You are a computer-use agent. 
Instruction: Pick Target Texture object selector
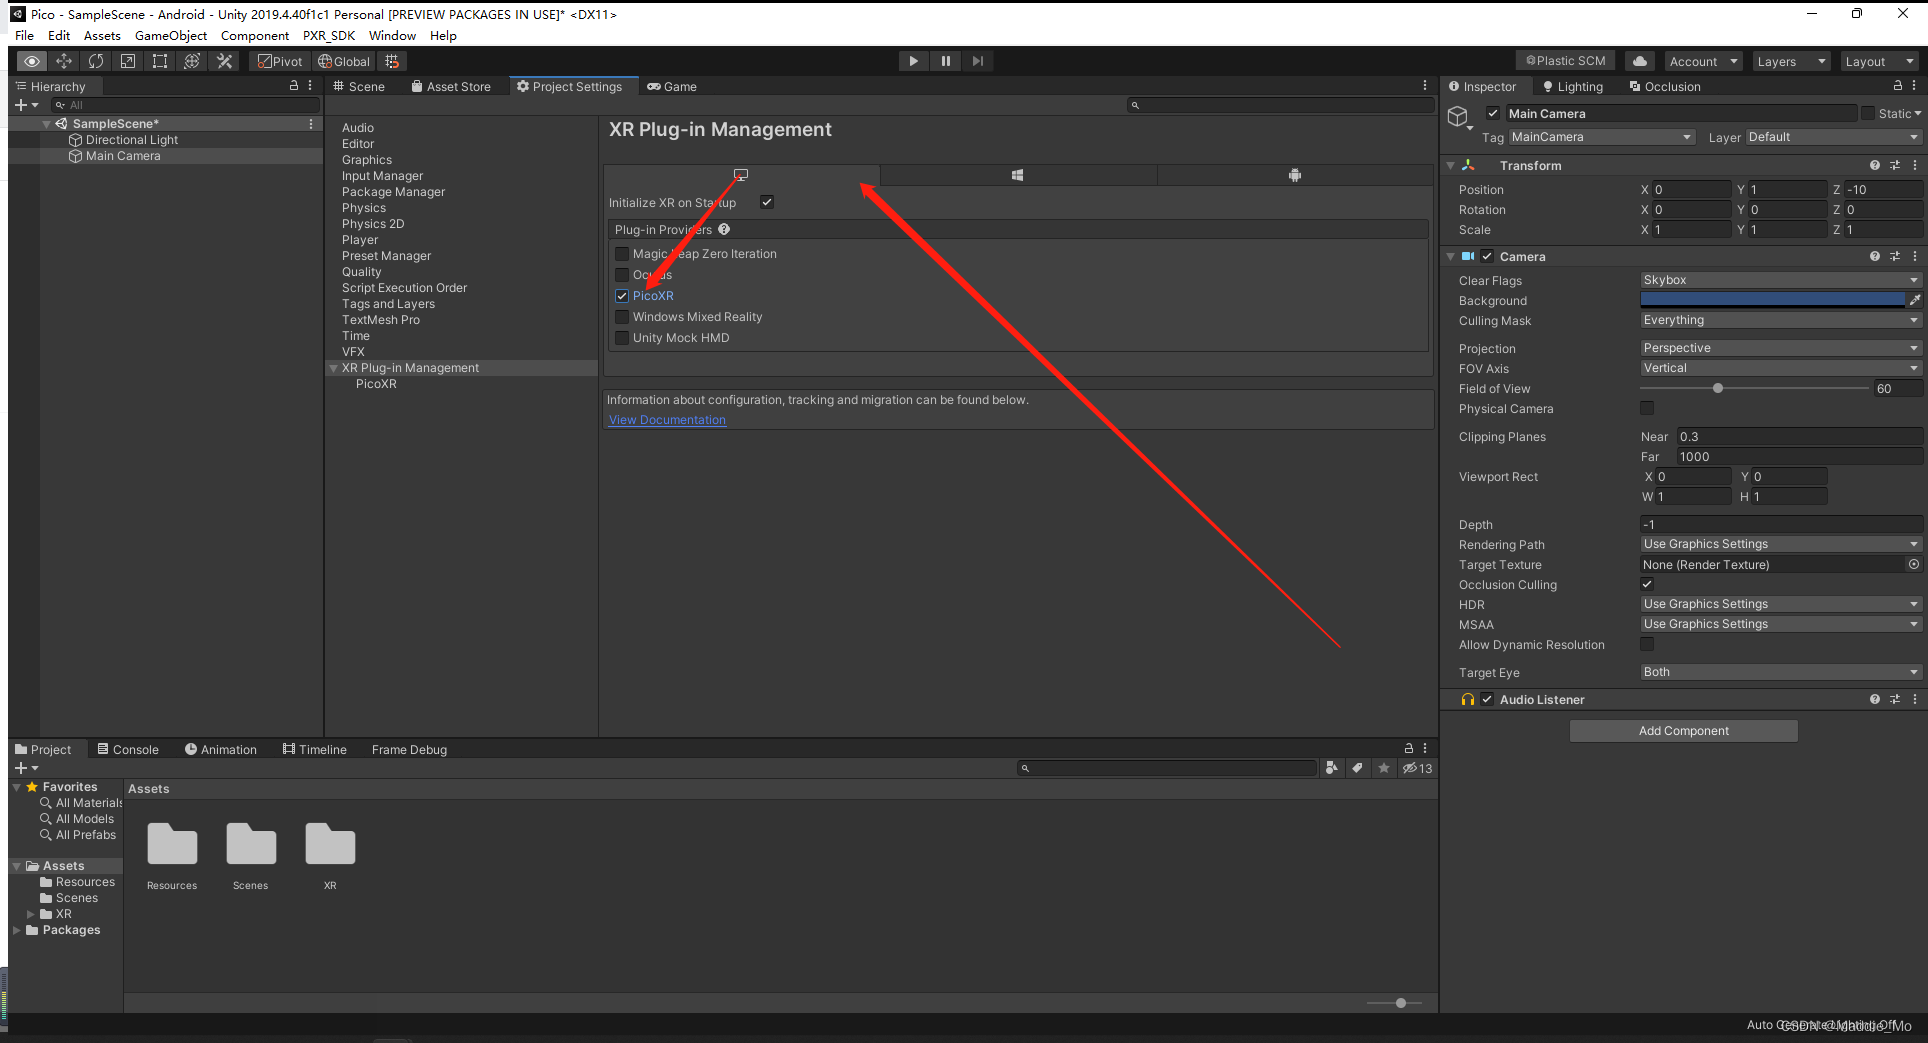tap(1914, 564)
